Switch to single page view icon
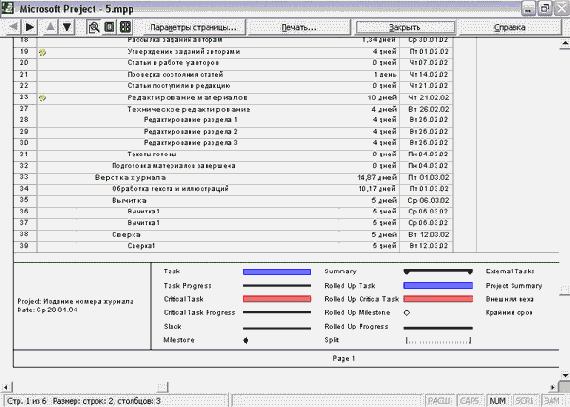Viewport: 570px width, 407px height. (x=109, y=27)
